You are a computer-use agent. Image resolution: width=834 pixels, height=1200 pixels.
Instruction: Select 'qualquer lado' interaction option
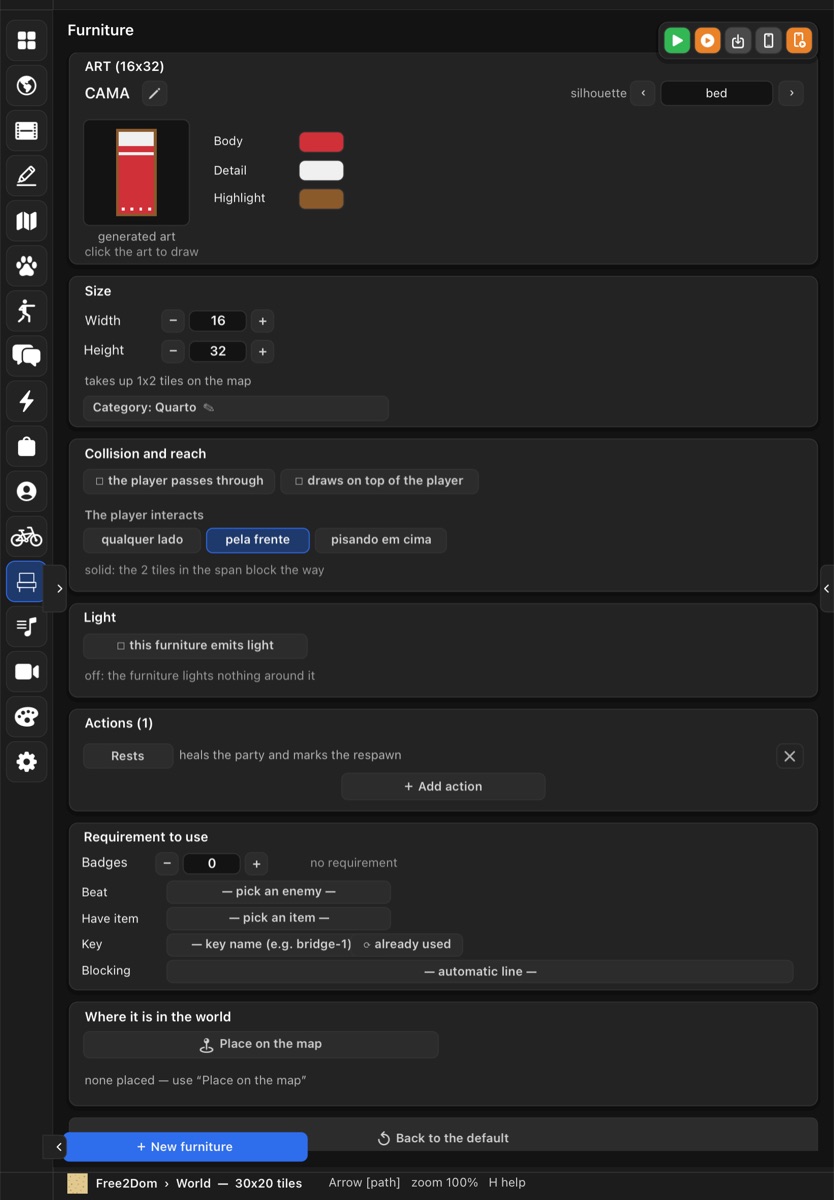coord(142,540)
